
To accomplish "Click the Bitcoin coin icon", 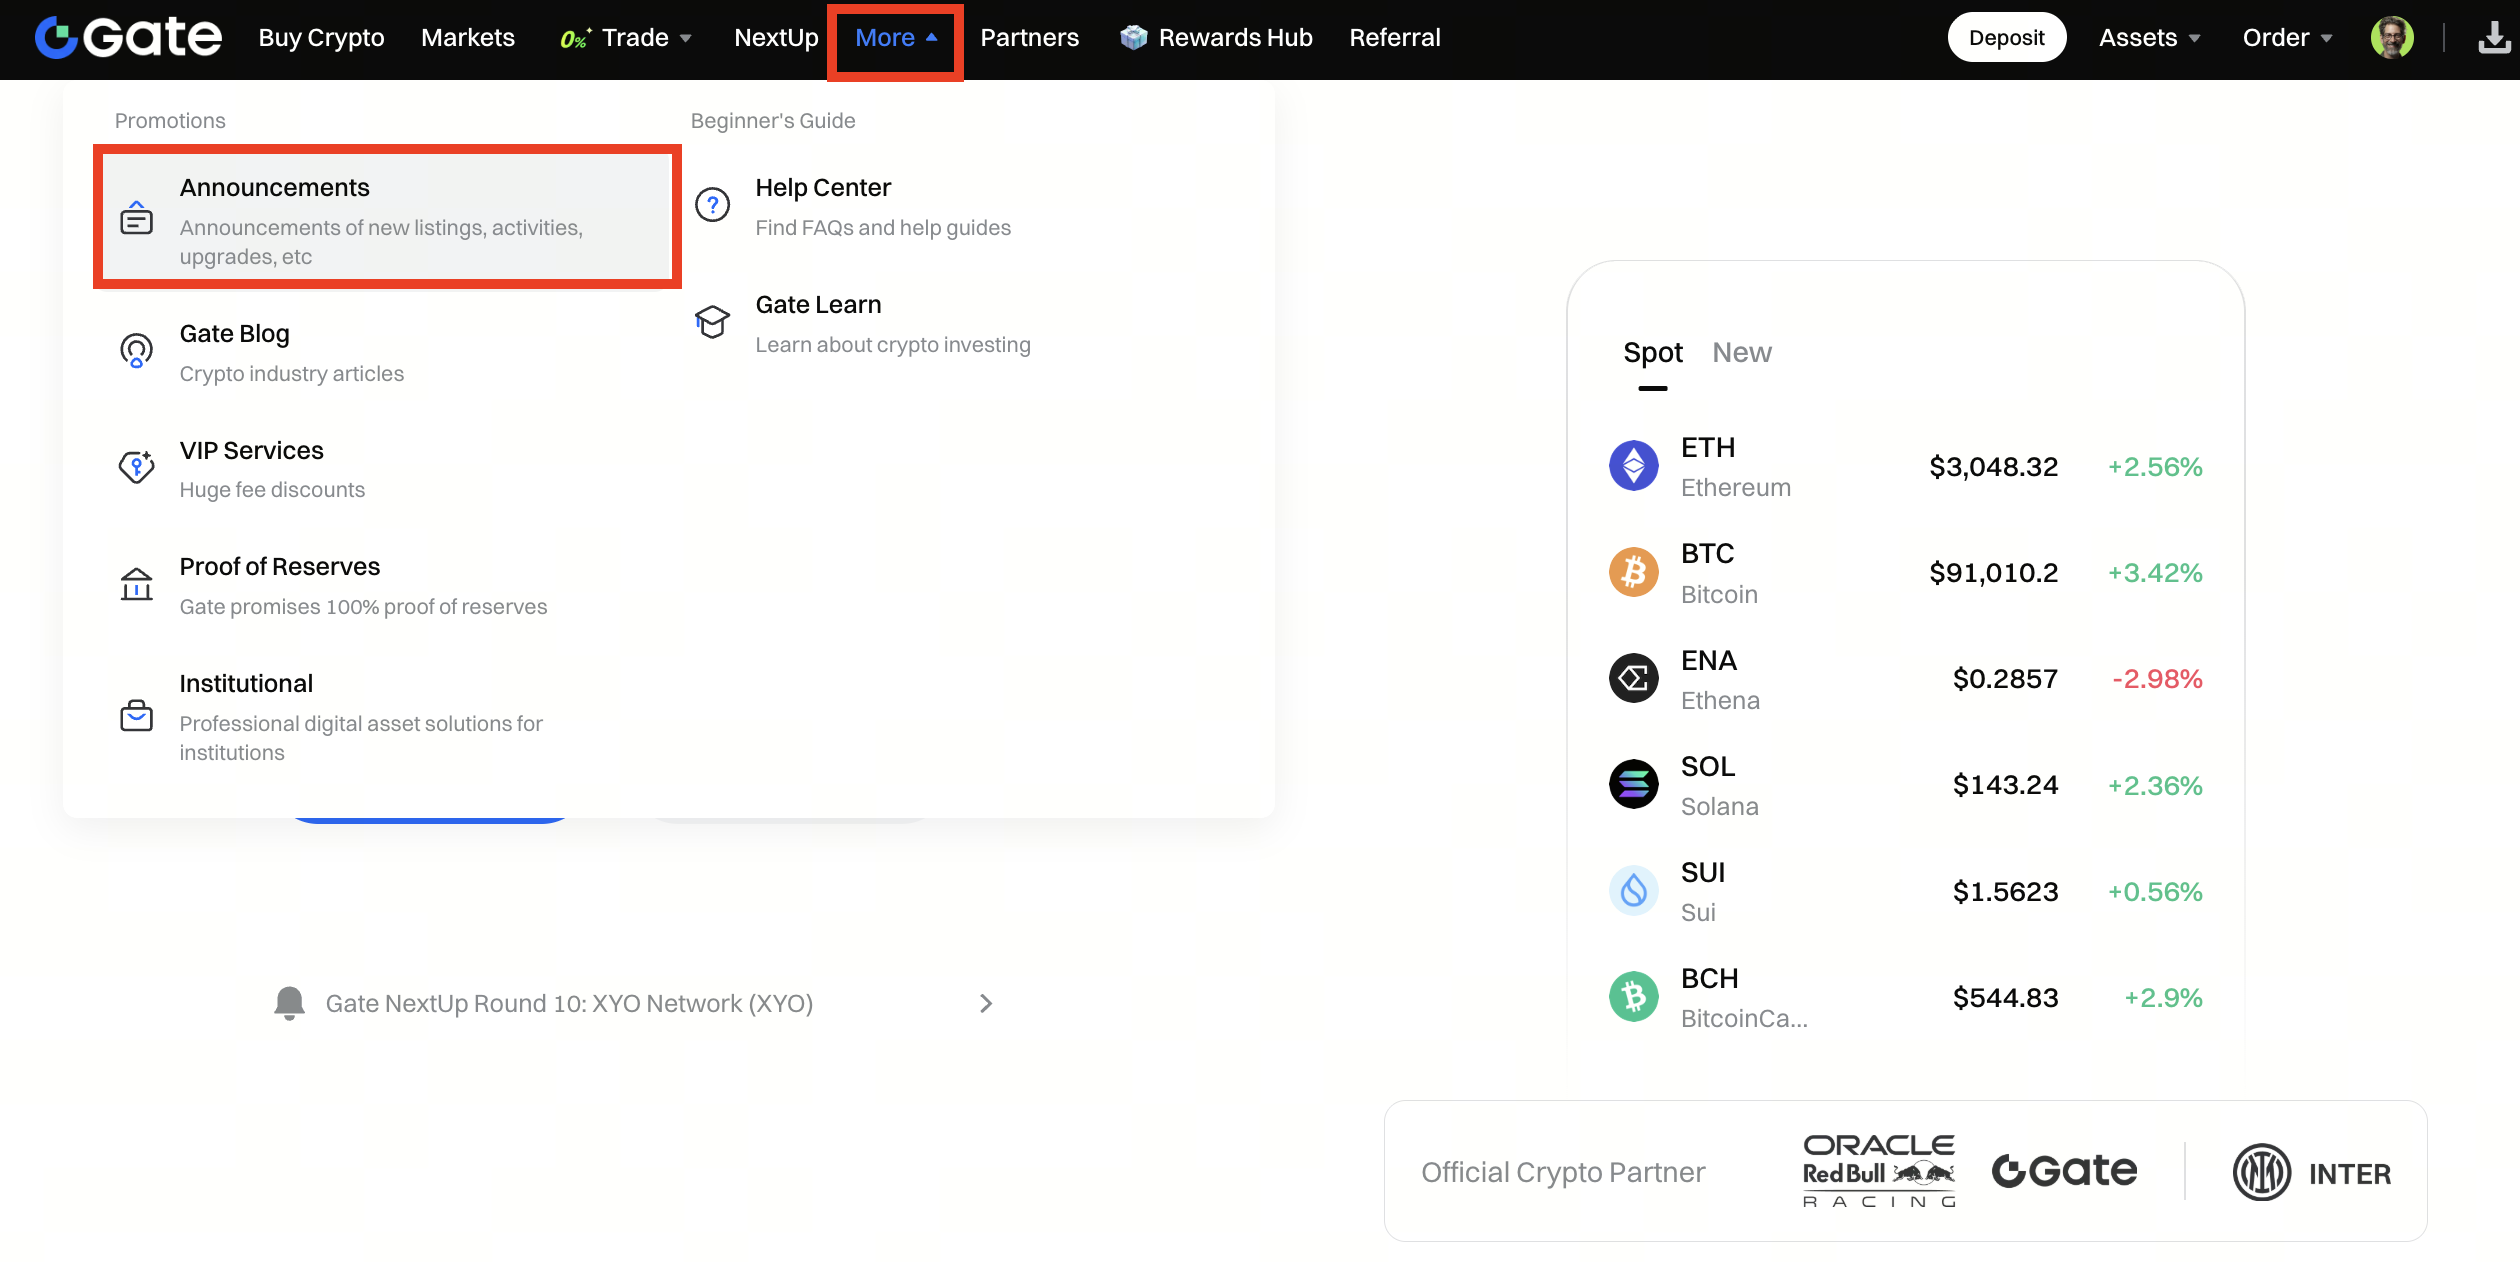I will [x=1633, y=572].
